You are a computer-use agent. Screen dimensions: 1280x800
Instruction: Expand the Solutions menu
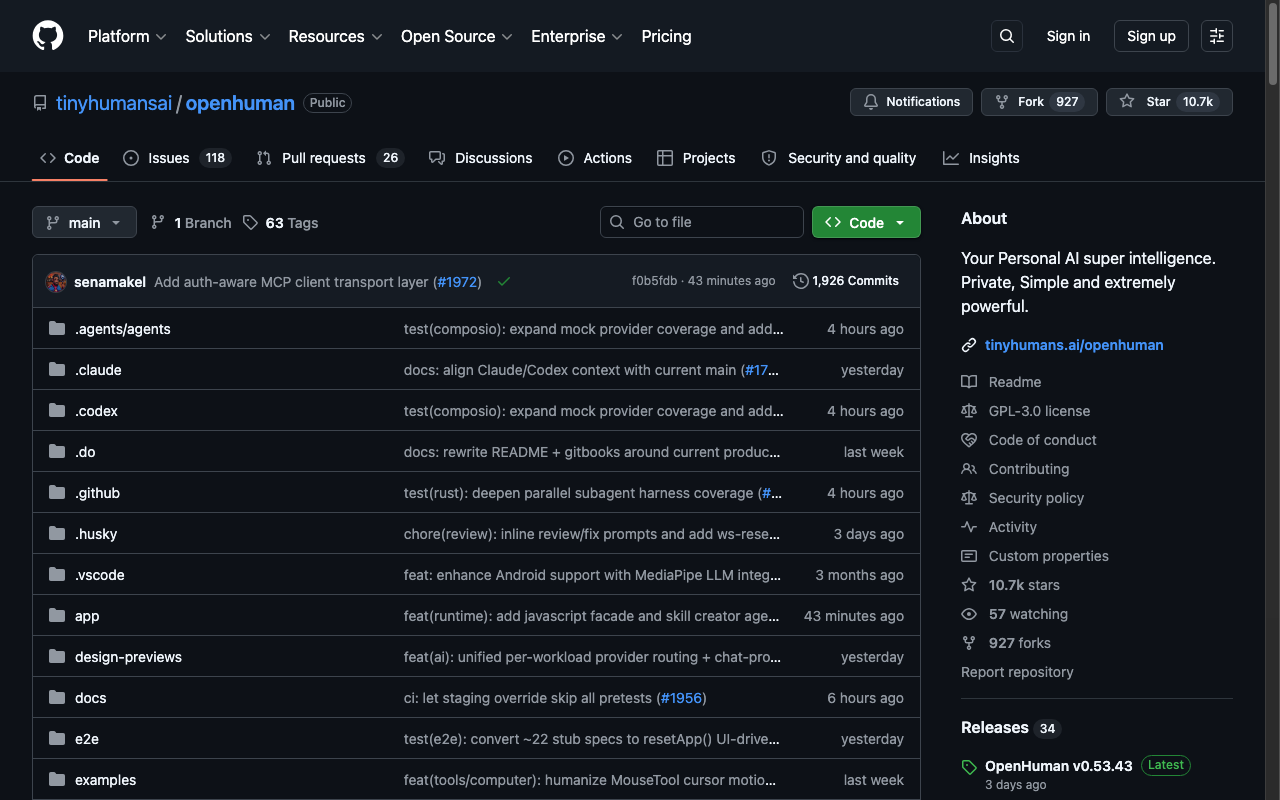(x=228, y=36)
